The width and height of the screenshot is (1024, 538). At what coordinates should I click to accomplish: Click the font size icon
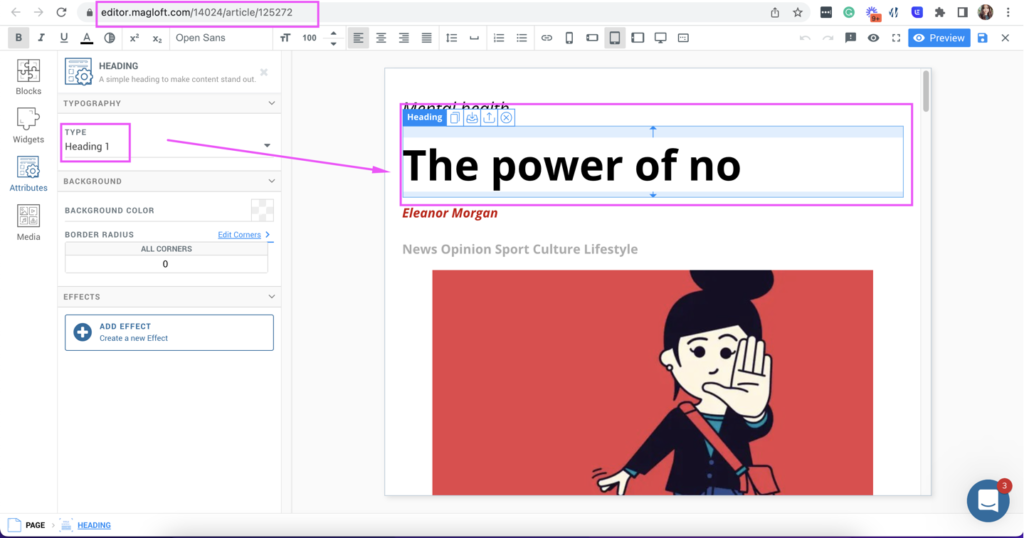[285, 38]
